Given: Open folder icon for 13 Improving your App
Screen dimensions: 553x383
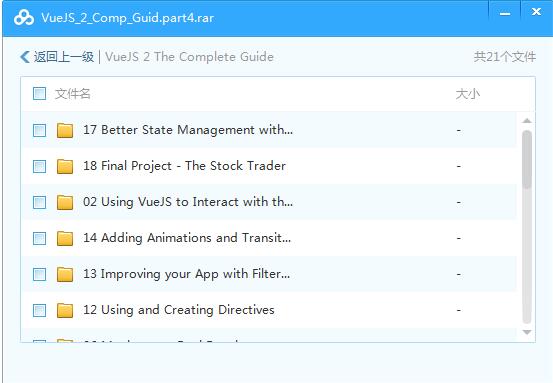Looking at the screenshot, I should [x=65, y=274].
